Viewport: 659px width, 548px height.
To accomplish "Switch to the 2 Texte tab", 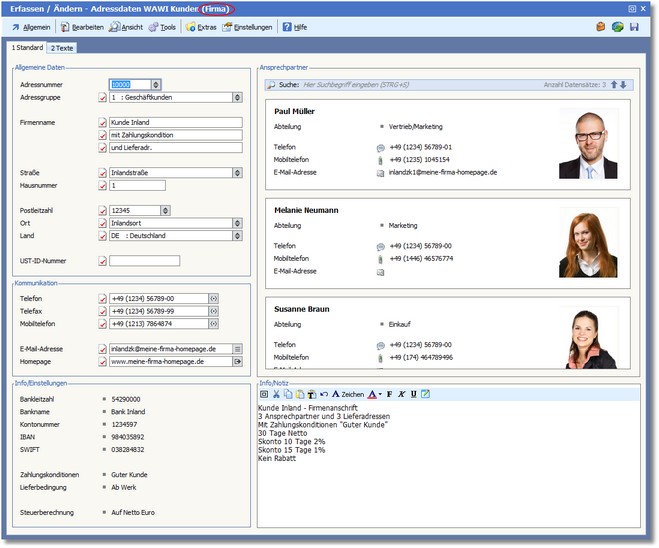I will (62, 48).
